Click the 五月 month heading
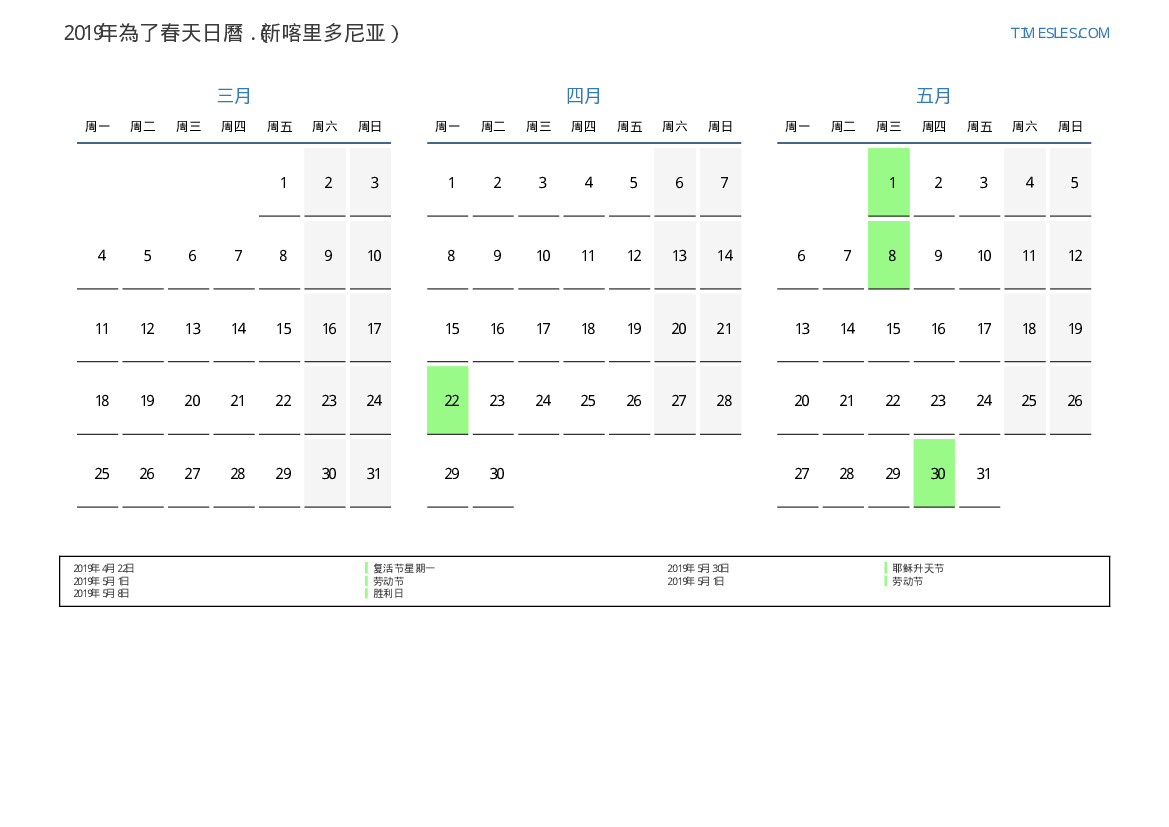Image resolution: width=1169 pixels, height=827 pixels. pyautogui.click(x=934, y=96)
